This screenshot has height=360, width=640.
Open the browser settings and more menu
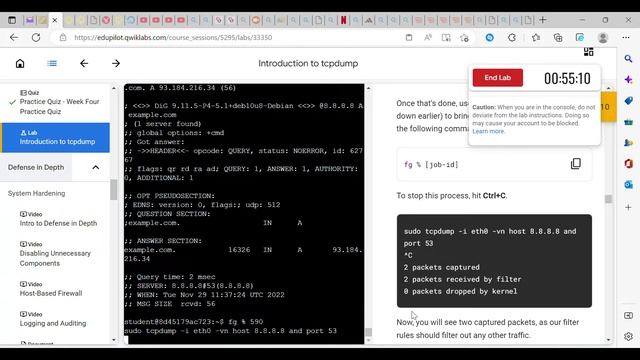(626, 38)
